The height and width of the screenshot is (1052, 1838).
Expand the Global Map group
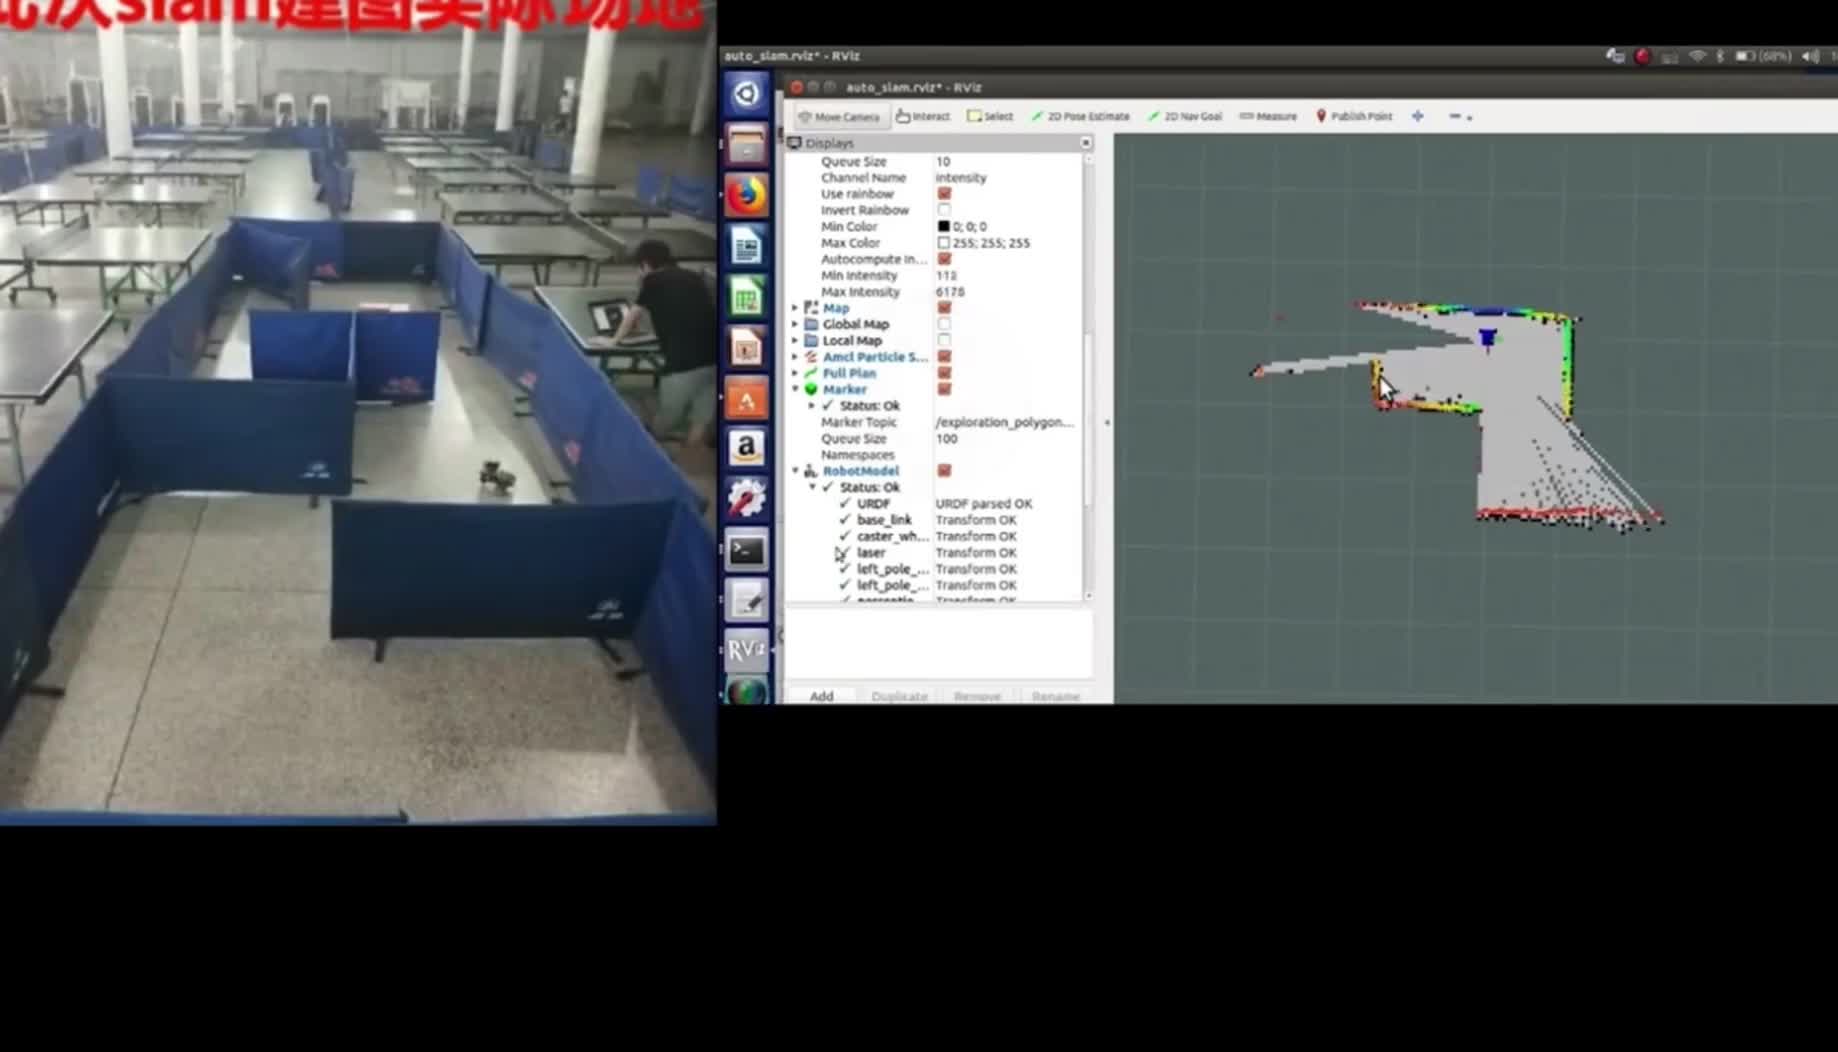pos(796,324)
